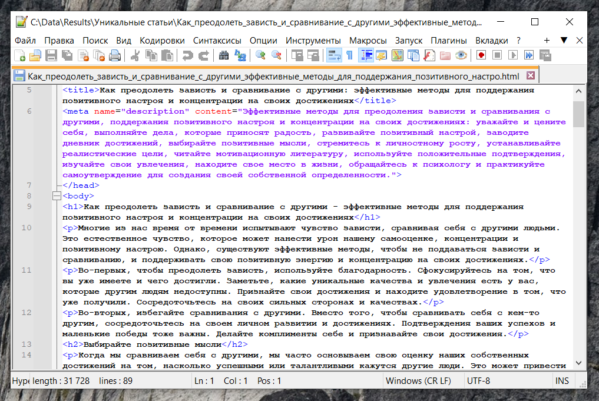Toggle word wrap in toolbar

[x=333, y=56]
